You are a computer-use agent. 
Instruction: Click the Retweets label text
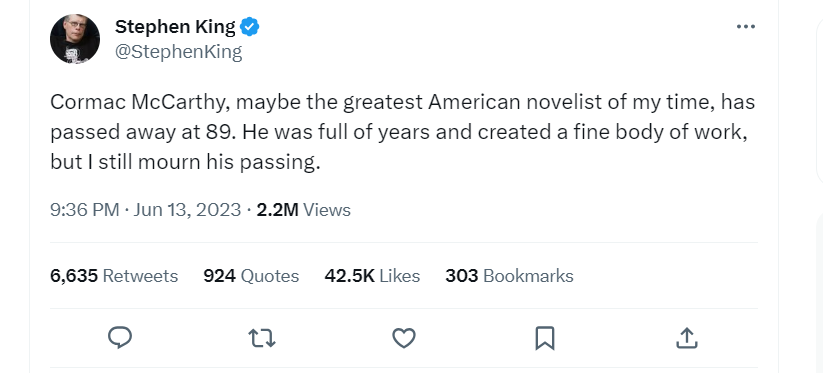coord(140,276)
